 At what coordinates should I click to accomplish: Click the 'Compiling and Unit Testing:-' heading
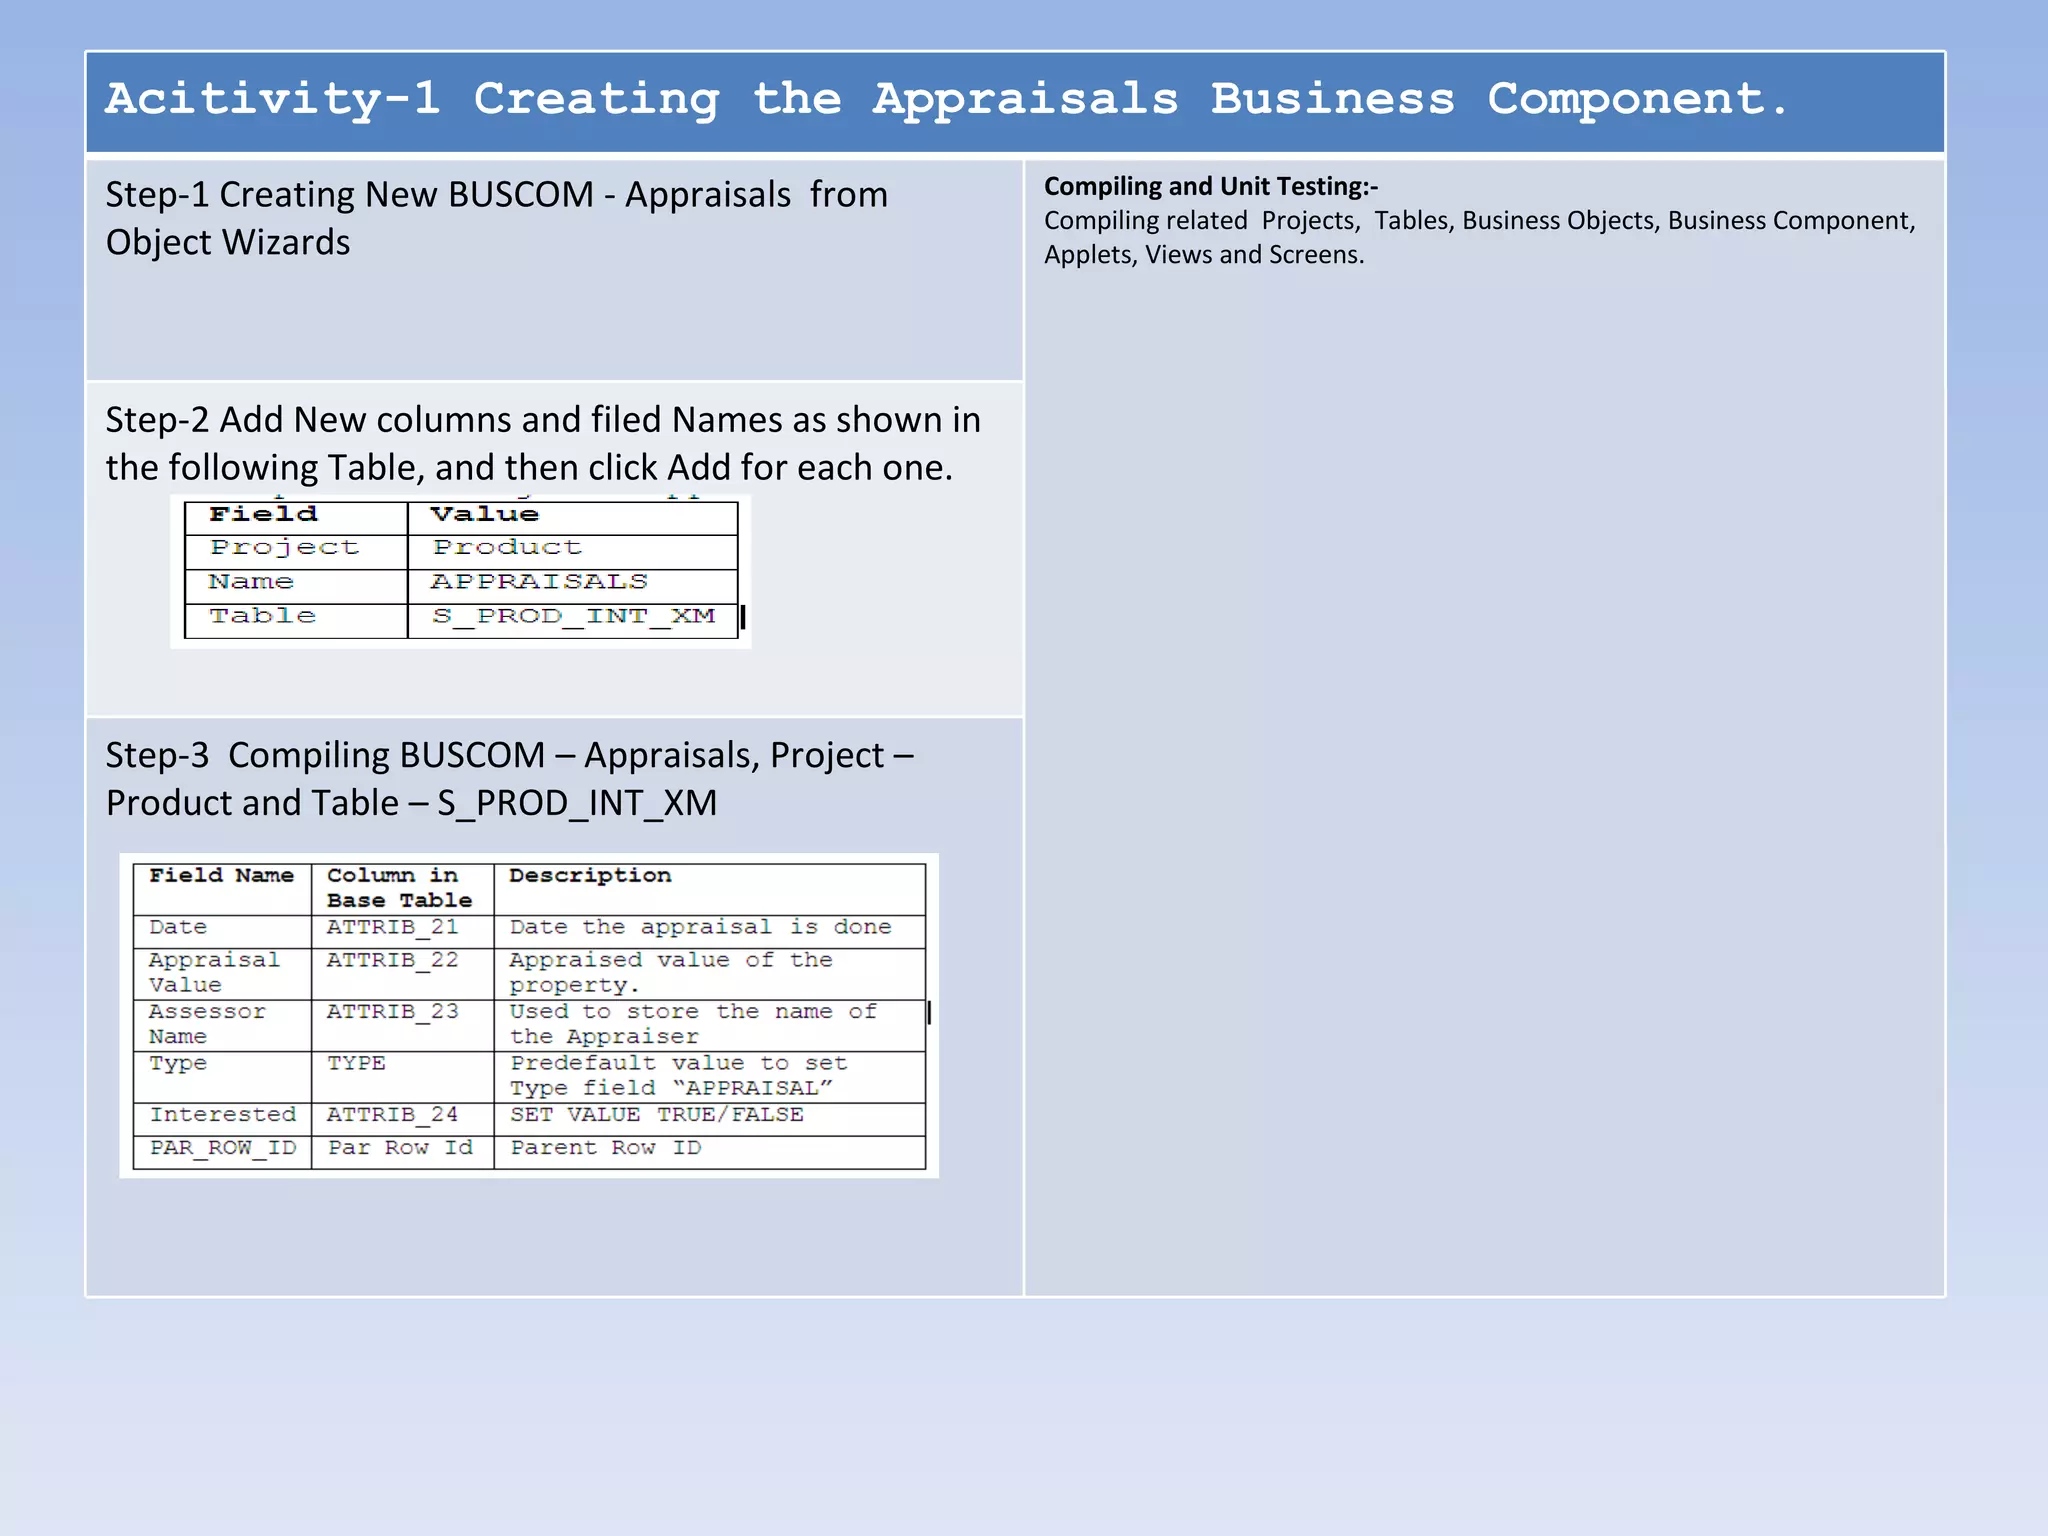pyautogui.click(x=1211, y=187)
